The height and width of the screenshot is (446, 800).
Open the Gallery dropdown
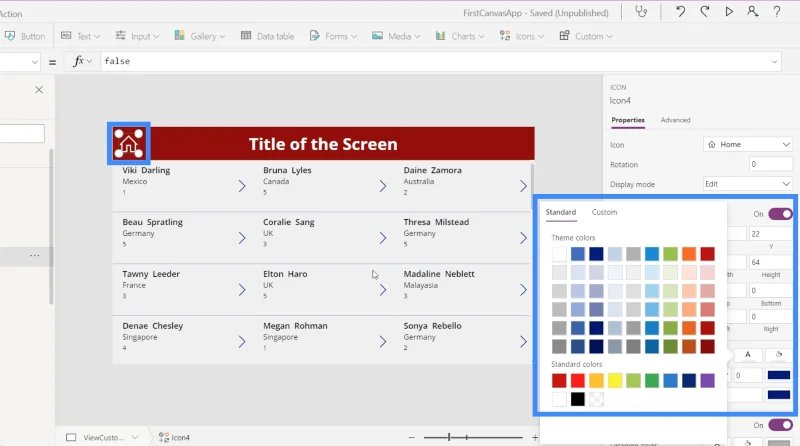pos(199,36)
